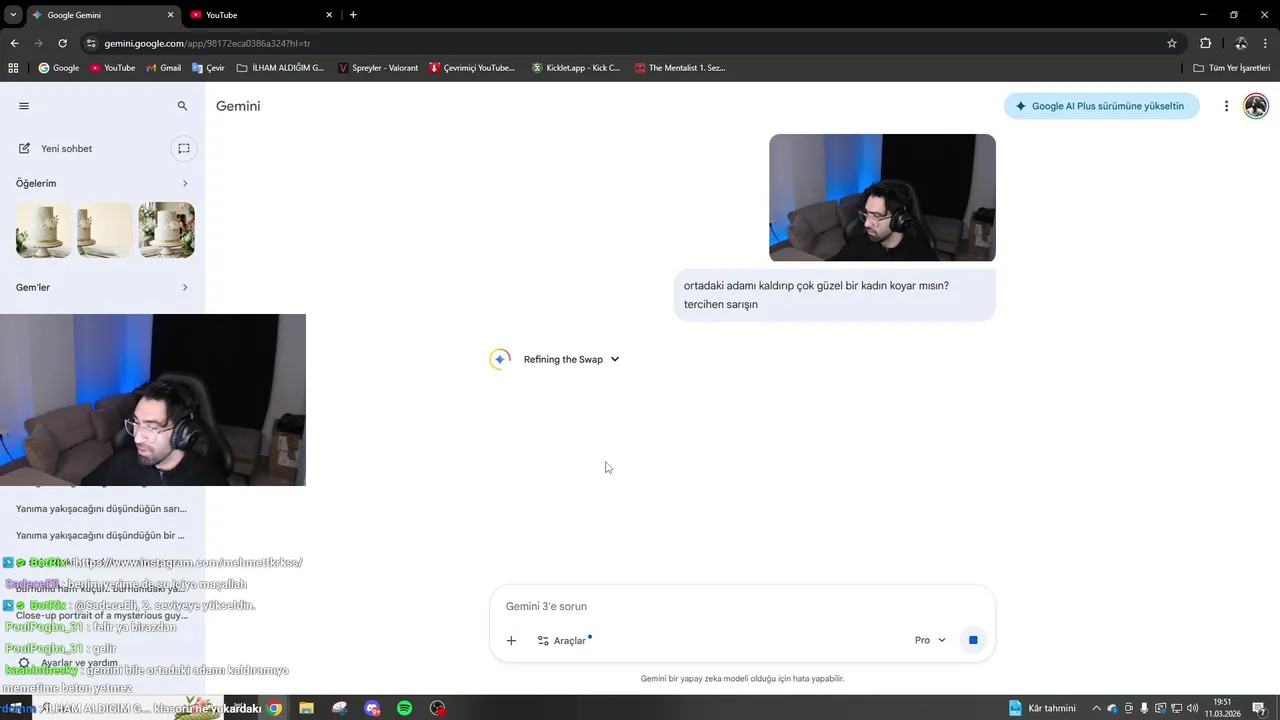Click the search icon in Gemini sidebar
The image size is (1280, 720).
pyautogui.click(x=182, y=106)
